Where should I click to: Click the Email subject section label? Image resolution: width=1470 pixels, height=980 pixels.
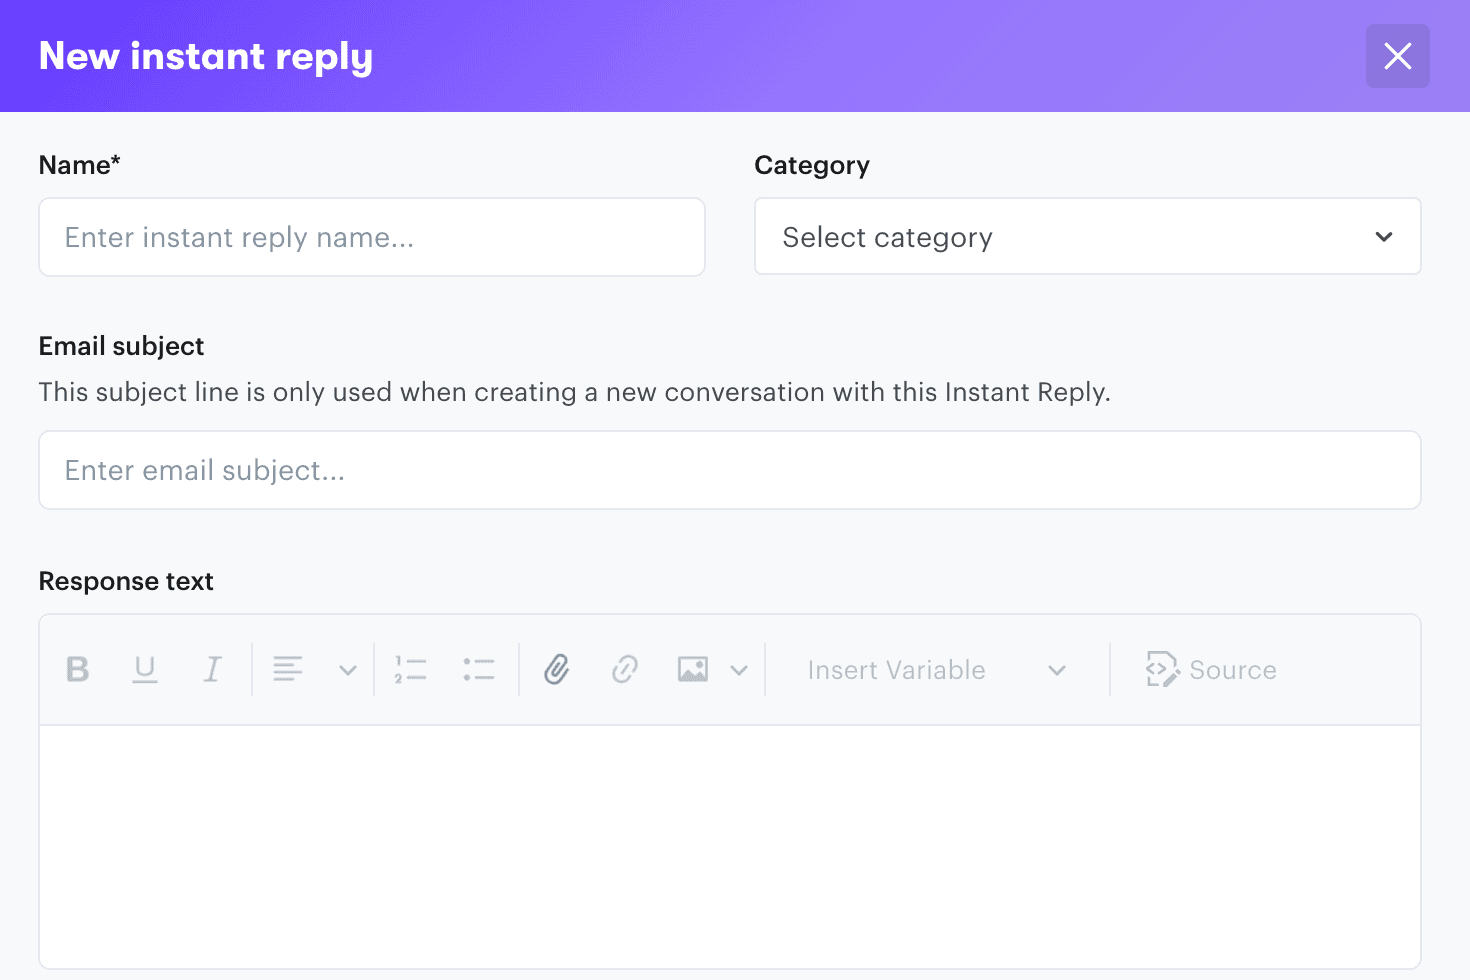click(x=121, y=346)
